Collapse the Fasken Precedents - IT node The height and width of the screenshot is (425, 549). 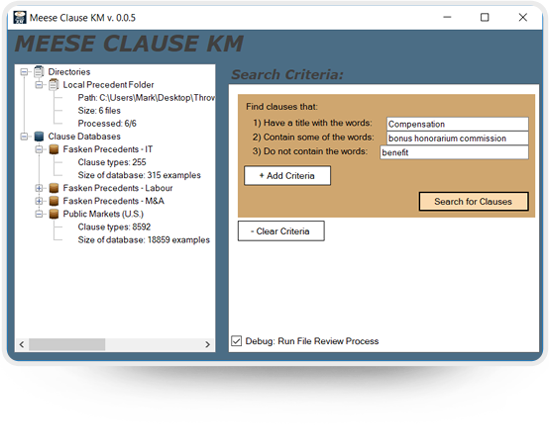(39, 149)
